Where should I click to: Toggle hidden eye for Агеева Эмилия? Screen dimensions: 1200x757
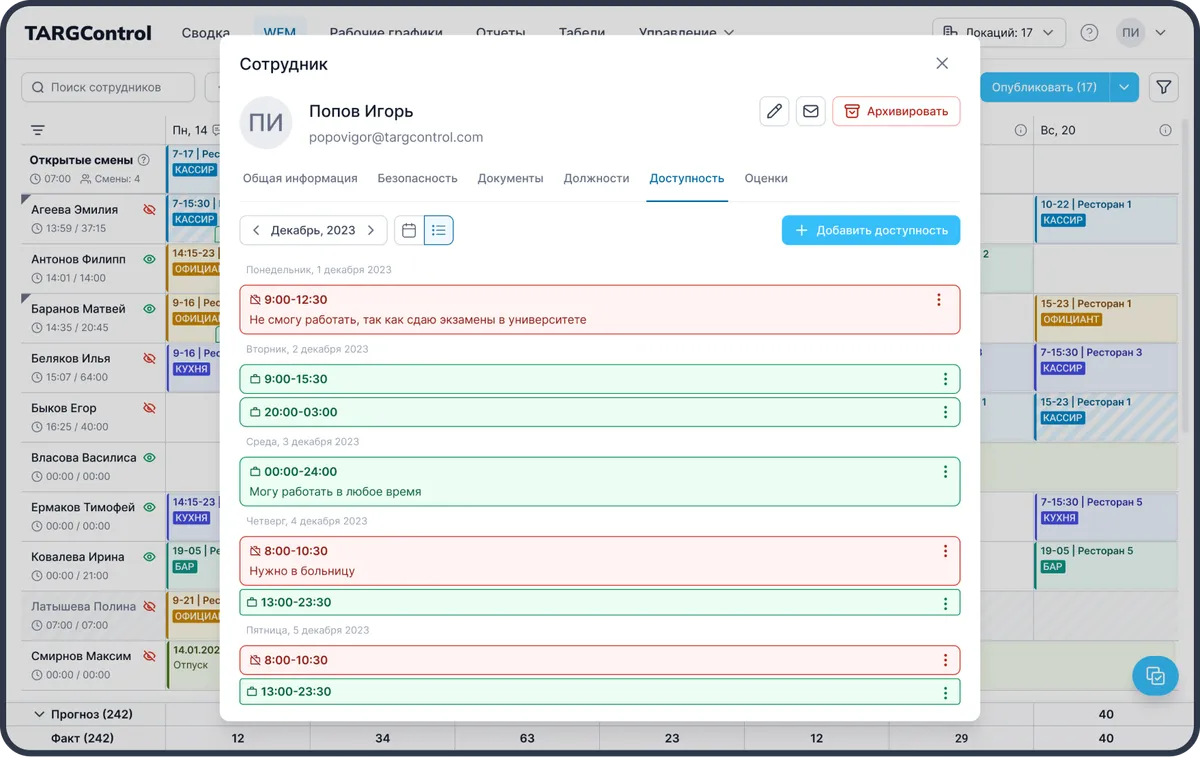pyautogui.click(x=150, y=210)
